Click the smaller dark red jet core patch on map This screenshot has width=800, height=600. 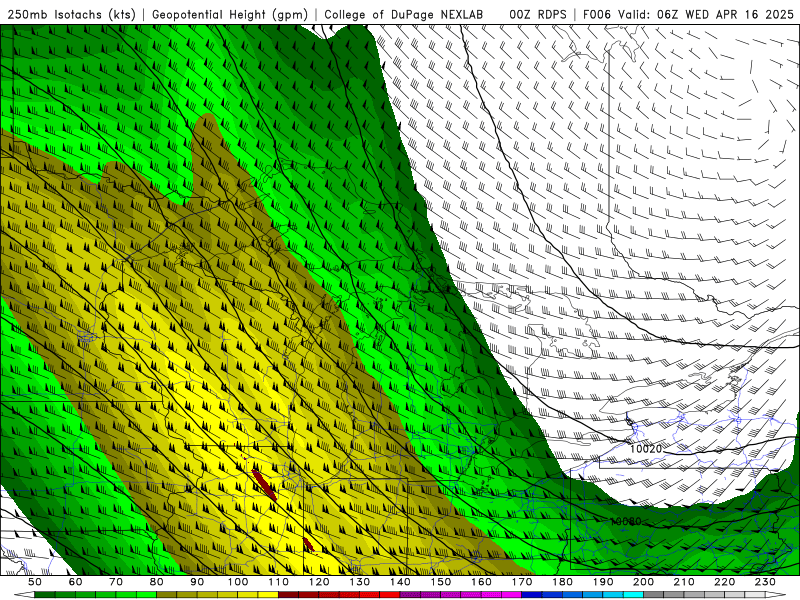308,544
